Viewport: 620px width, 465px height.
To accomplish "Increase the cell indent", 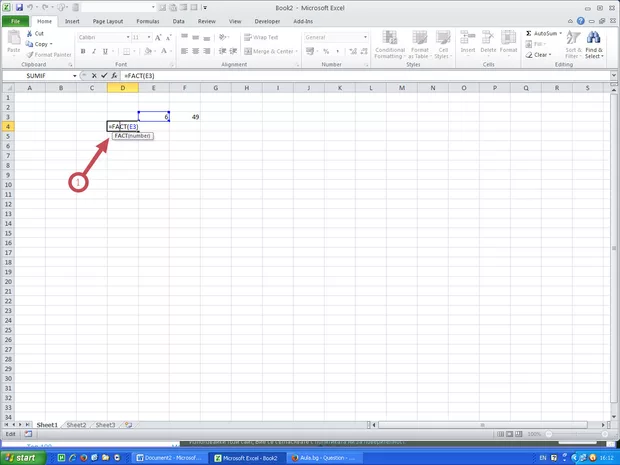I will point(233,51).
